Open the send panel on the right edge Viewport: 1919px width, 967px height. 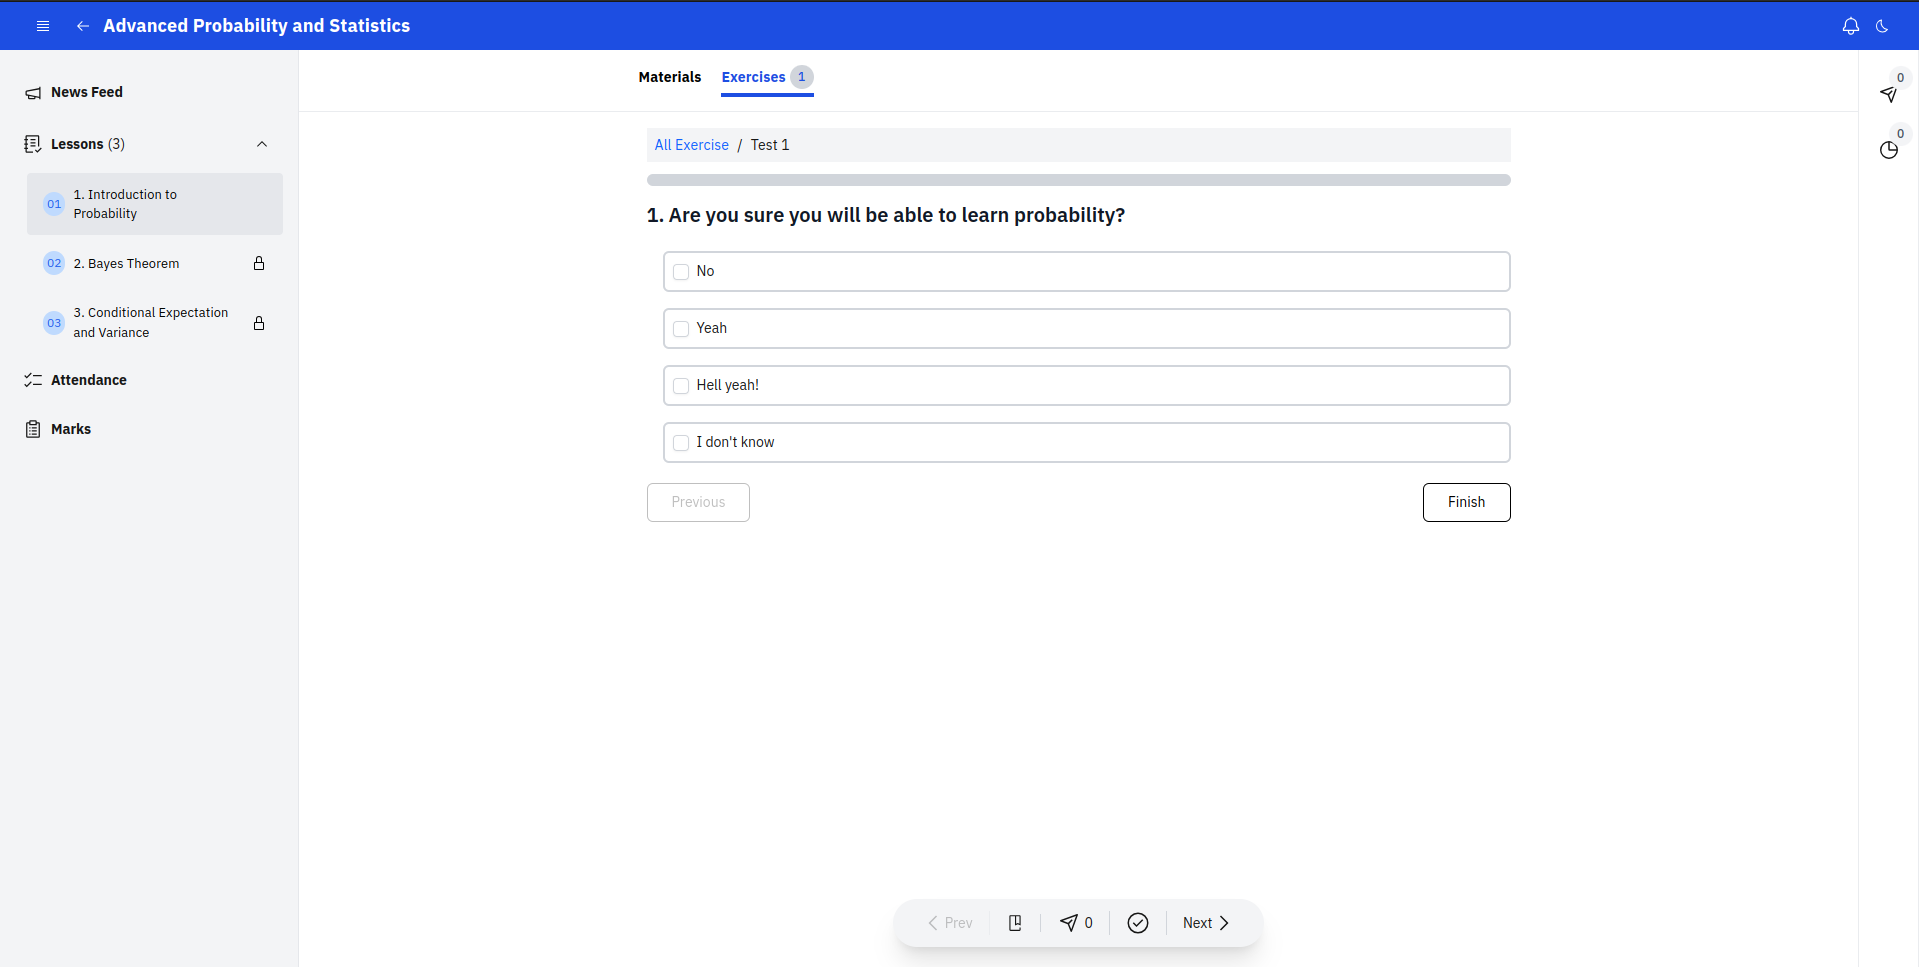(1888, 94)
